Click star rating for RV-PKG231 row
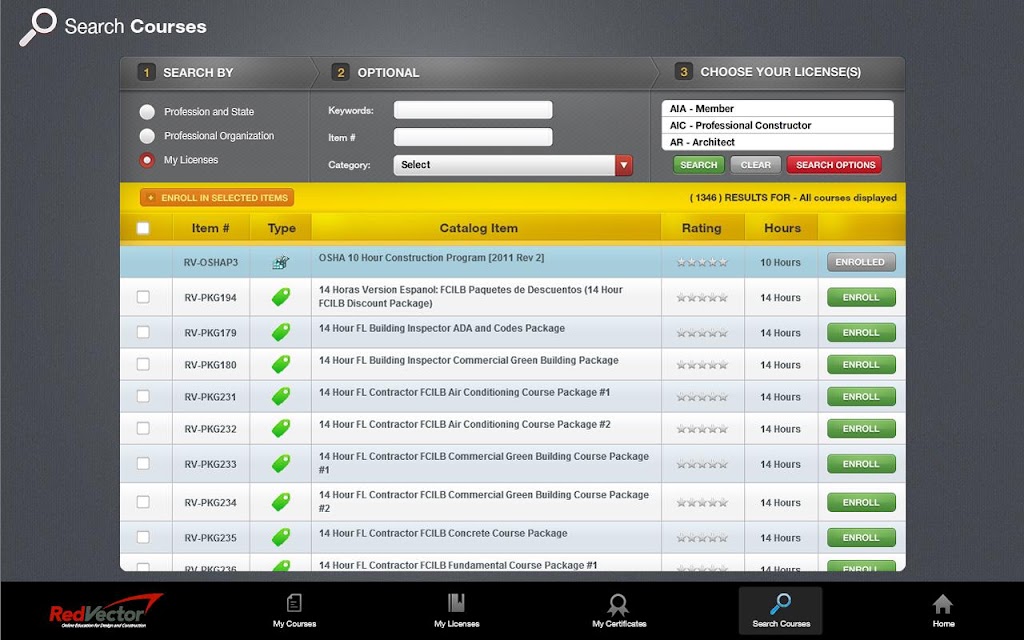1024x640 pixels. coord(702,397)
